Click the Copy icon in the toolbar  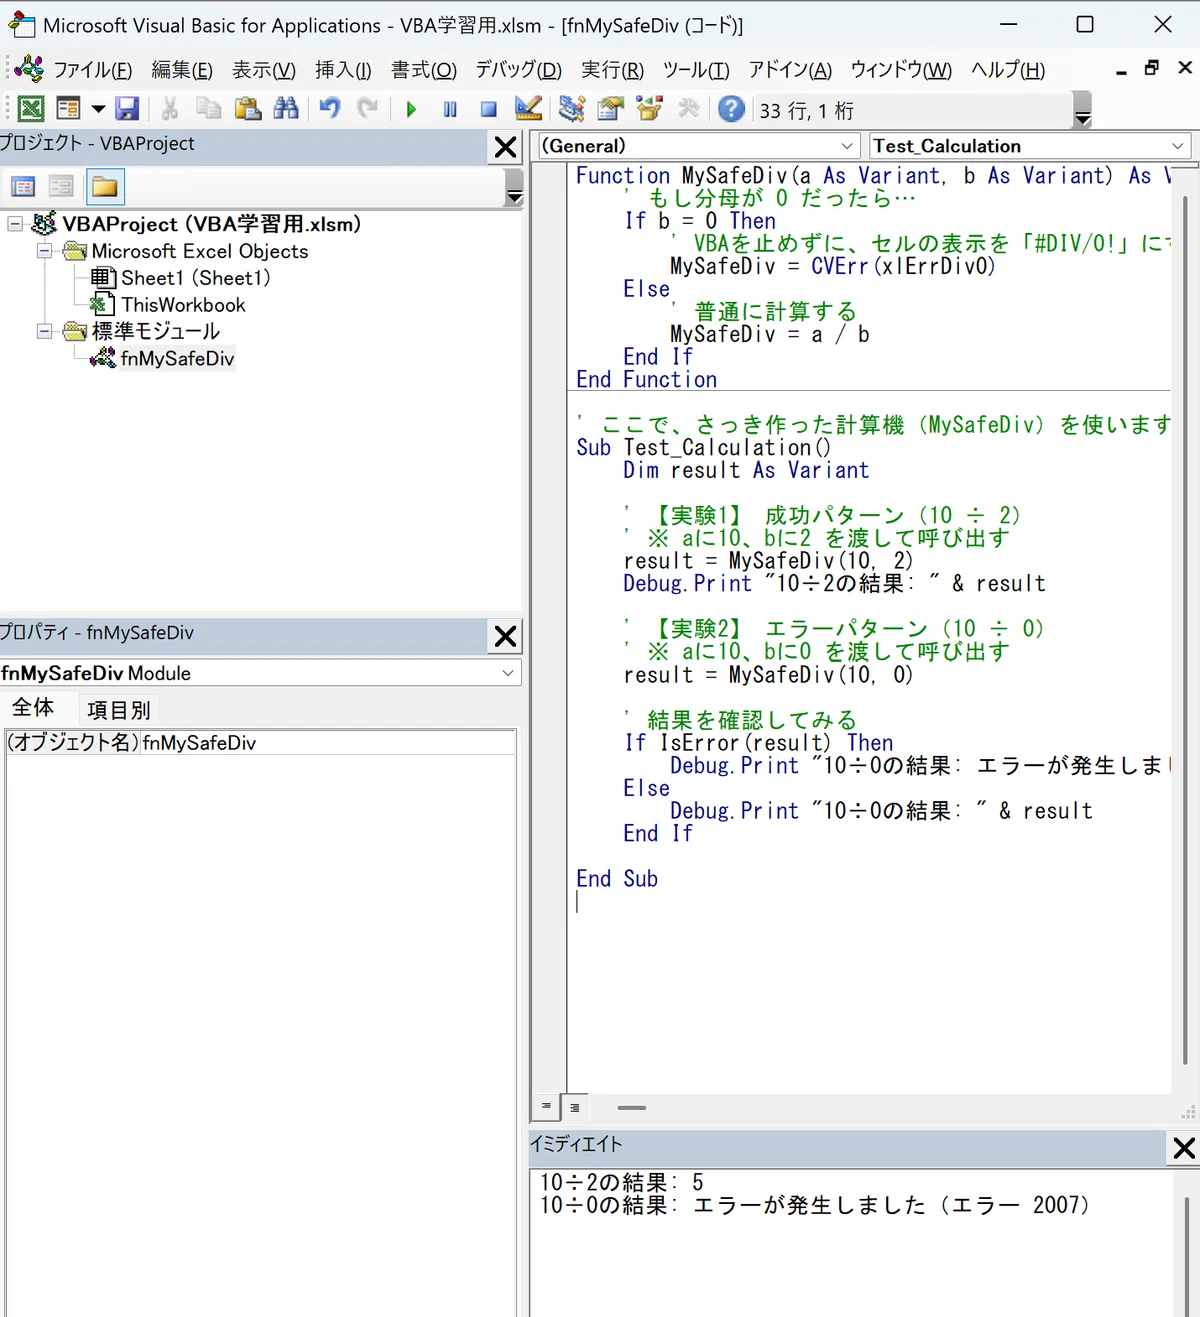tap(209, 109)
